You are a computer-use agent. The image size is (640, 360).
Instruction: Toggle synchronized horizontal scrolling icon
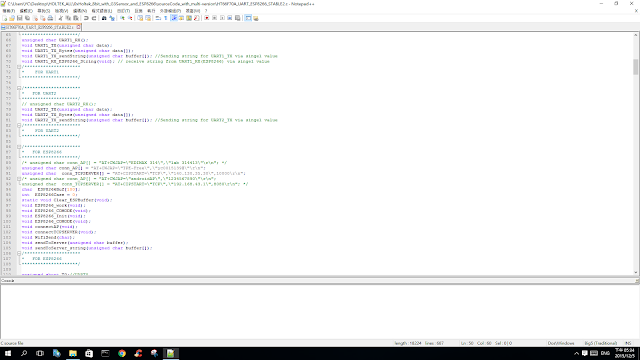148,18
